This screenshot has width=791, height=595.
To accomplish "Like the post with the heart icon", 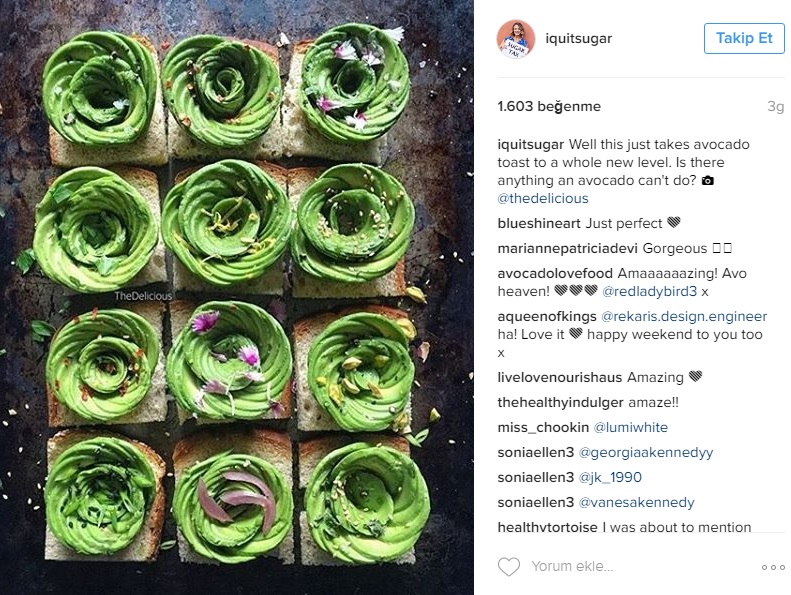I will click(x=508, y=567).
